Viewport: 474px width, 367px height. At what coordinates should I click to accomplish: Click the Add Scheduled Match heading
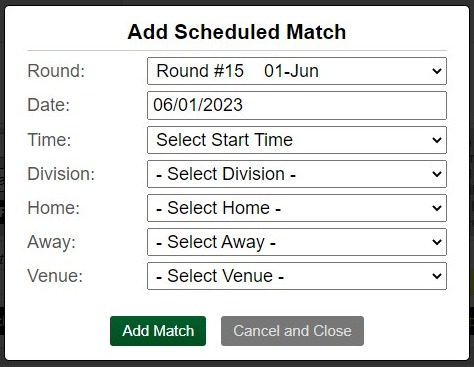pyautogui.click(x=237, y=32)
